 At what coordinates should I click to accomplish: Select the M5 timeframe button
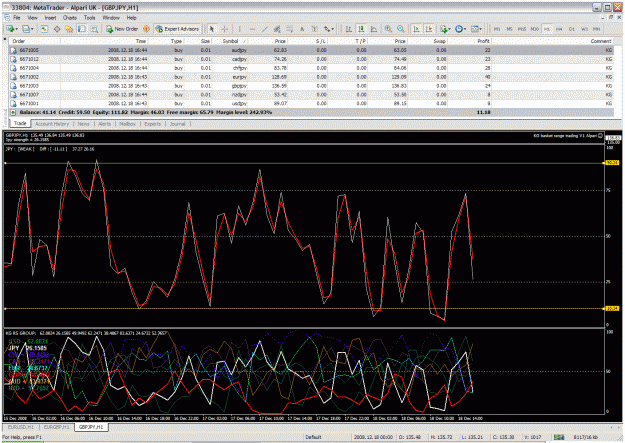[x=509, y=29]
